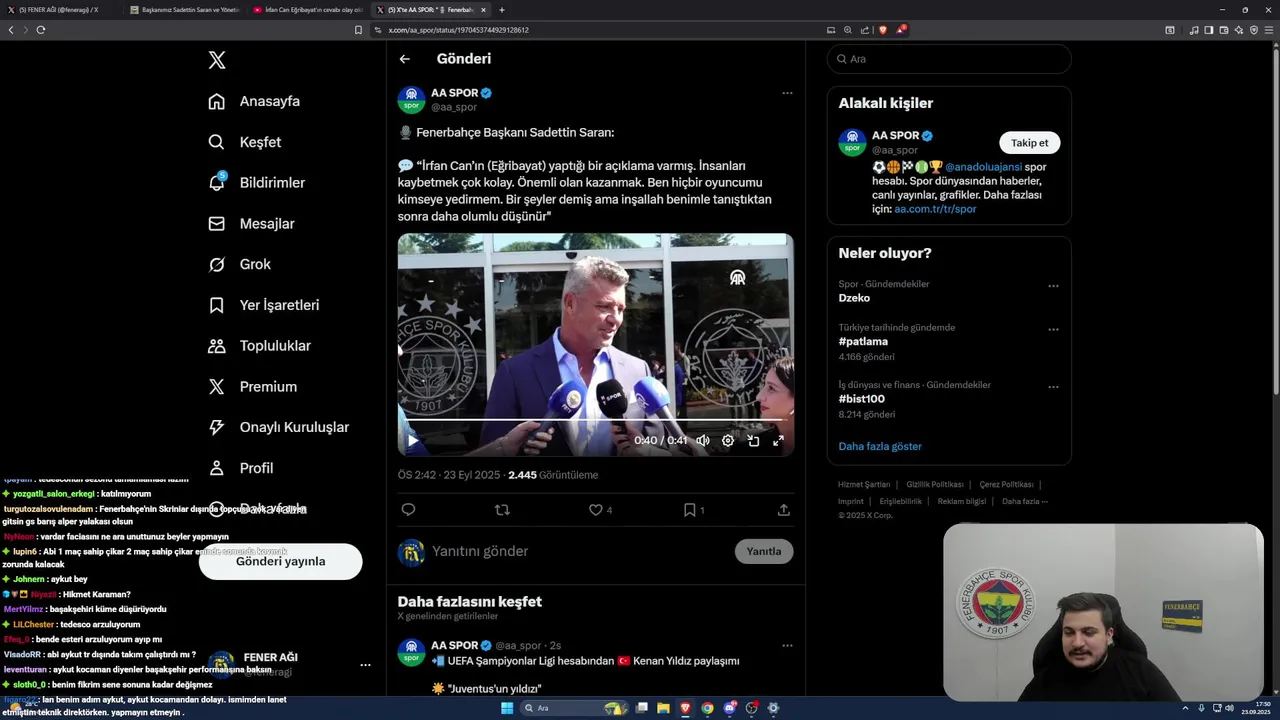Open Onaylı Kuruluşlar page
Viewport: 1280px width, 720px height.
click(278, 427)
